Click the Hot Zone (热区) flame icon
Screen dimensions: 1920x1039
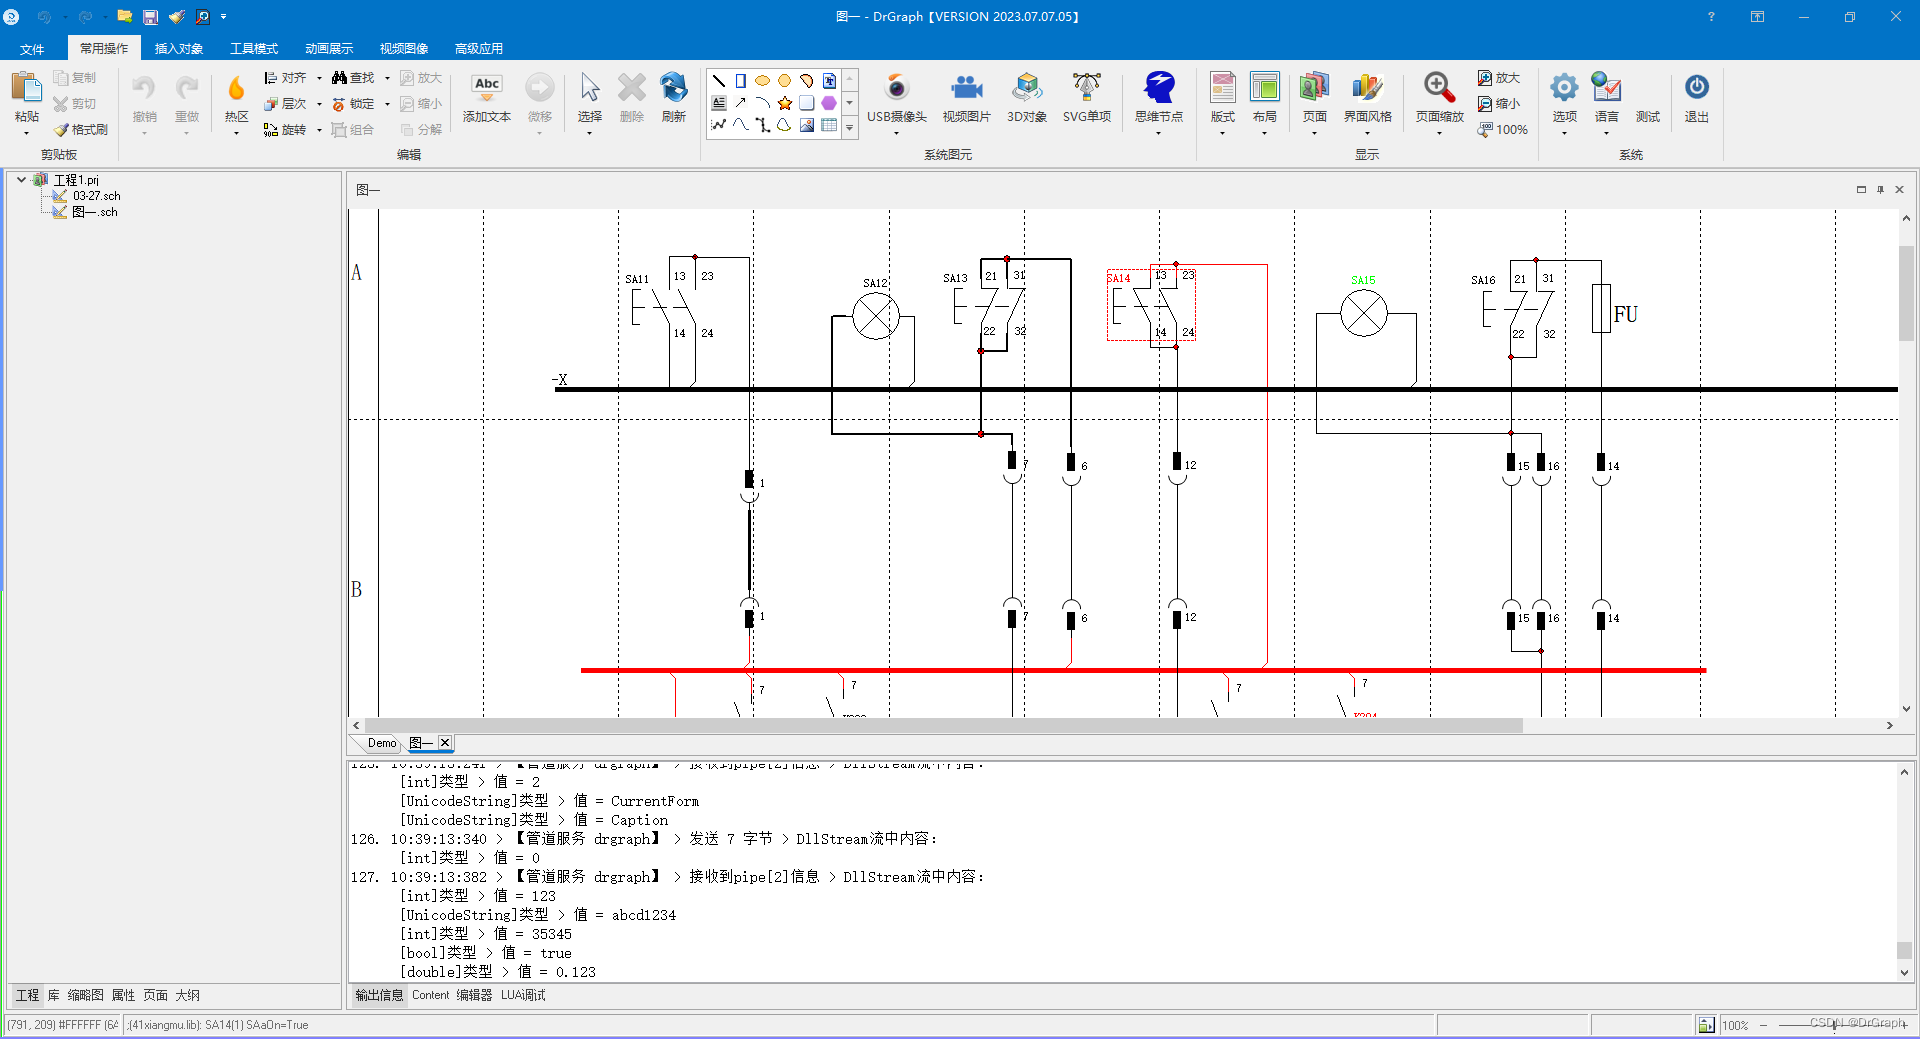pos(236,88)
